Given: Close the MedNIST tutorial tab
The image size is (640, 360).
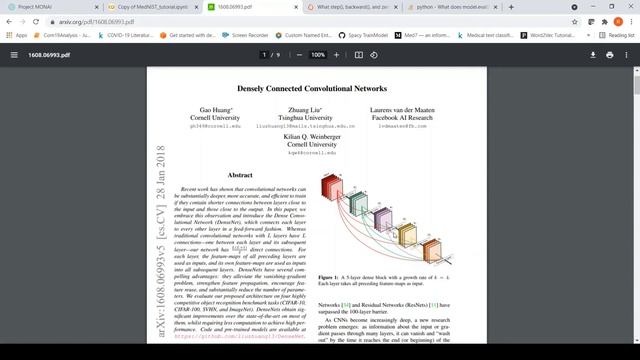Looking at the screenshot, I should 196,7.
